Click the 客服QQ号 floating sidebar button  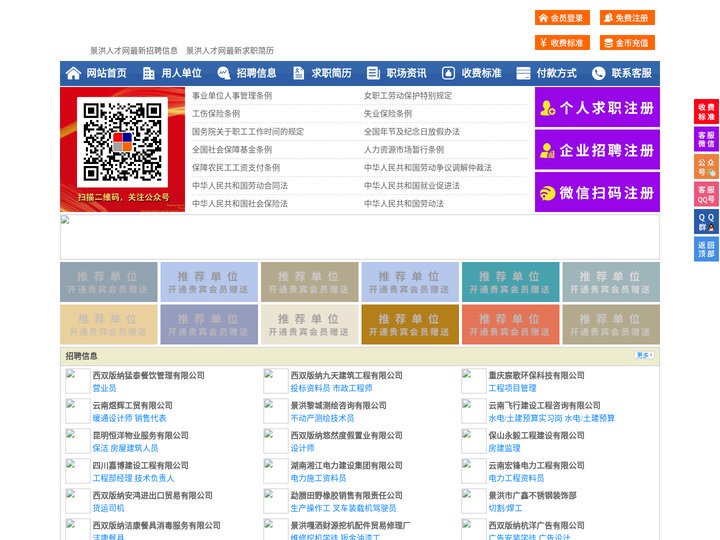706,194
